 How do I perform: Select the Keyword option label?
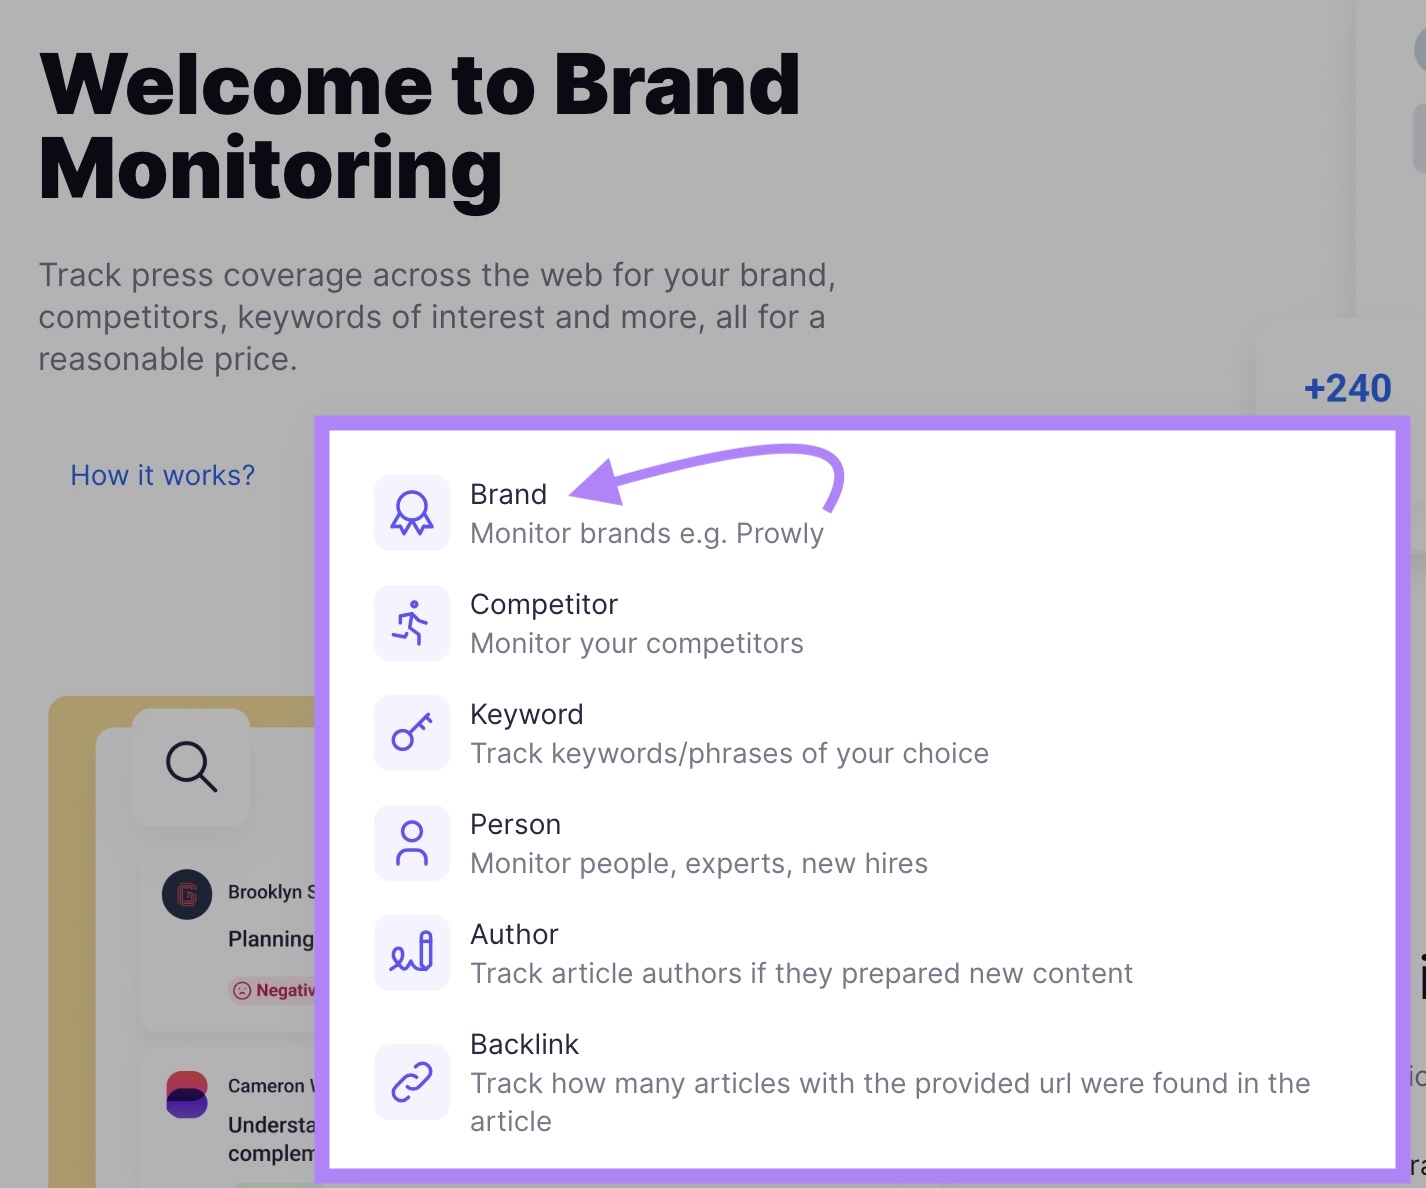[x=527, y=715]
